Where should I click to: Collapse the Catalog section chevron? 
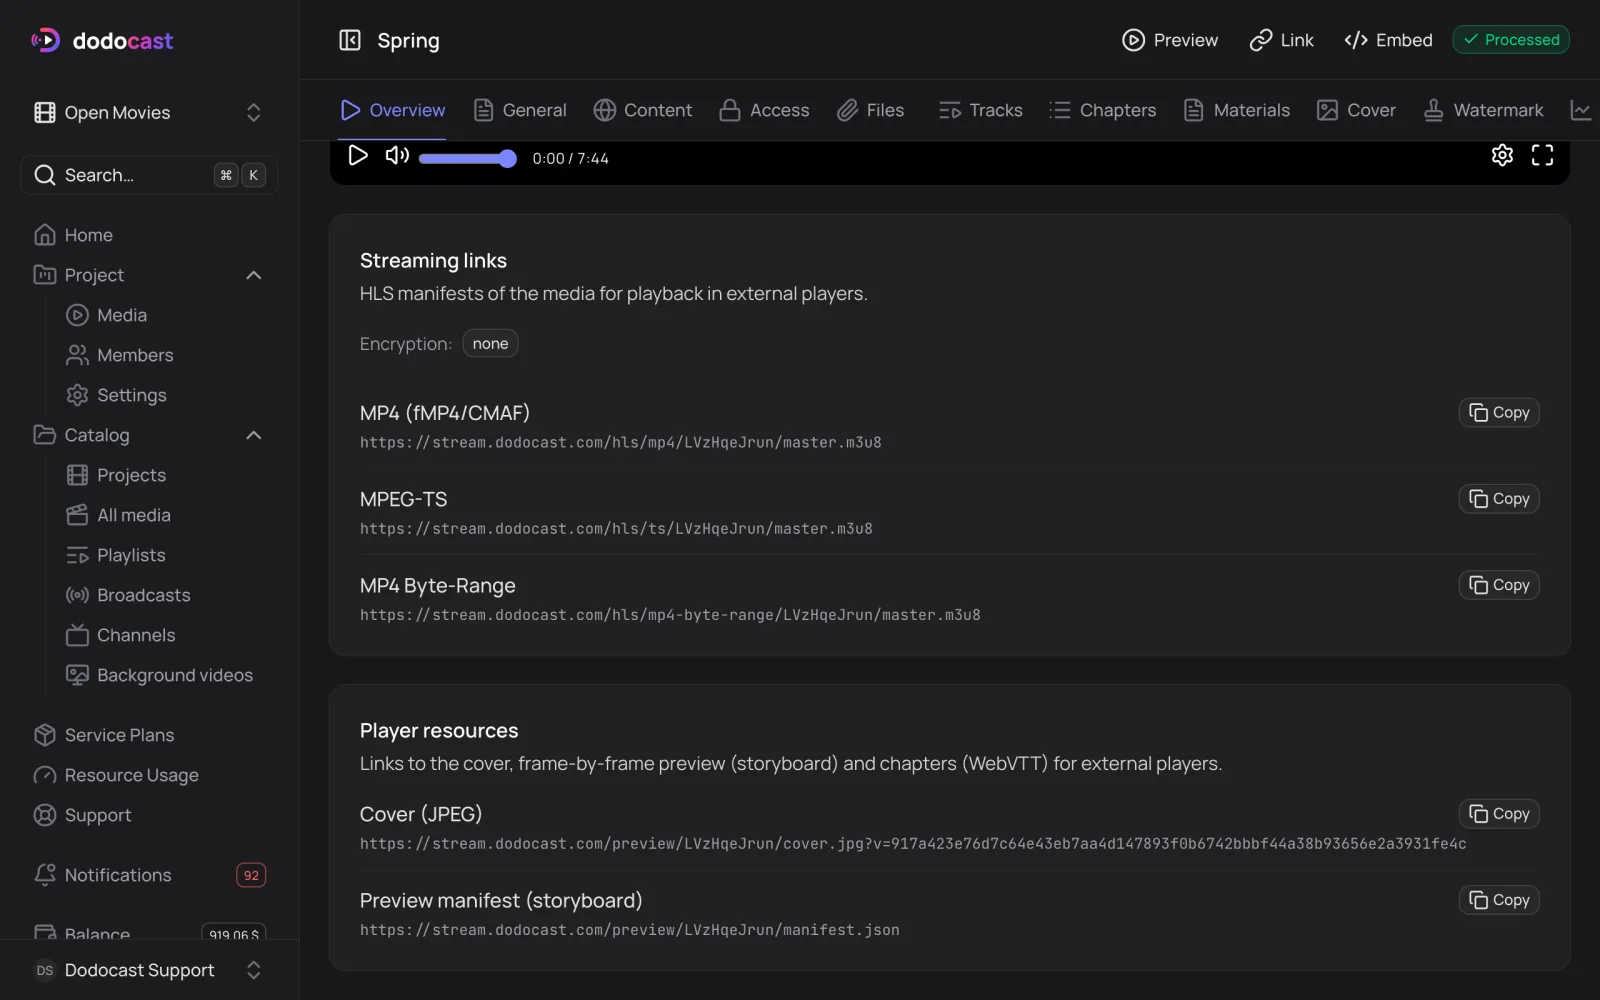coord(254,435)
